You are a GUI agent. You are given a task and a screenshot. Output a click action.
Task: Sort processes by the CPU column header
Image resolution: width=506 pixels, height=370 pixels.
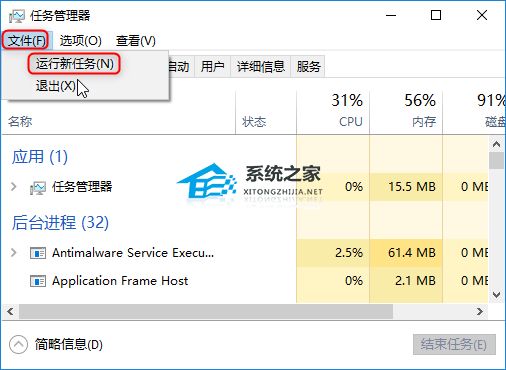click(x=333, y=111)
